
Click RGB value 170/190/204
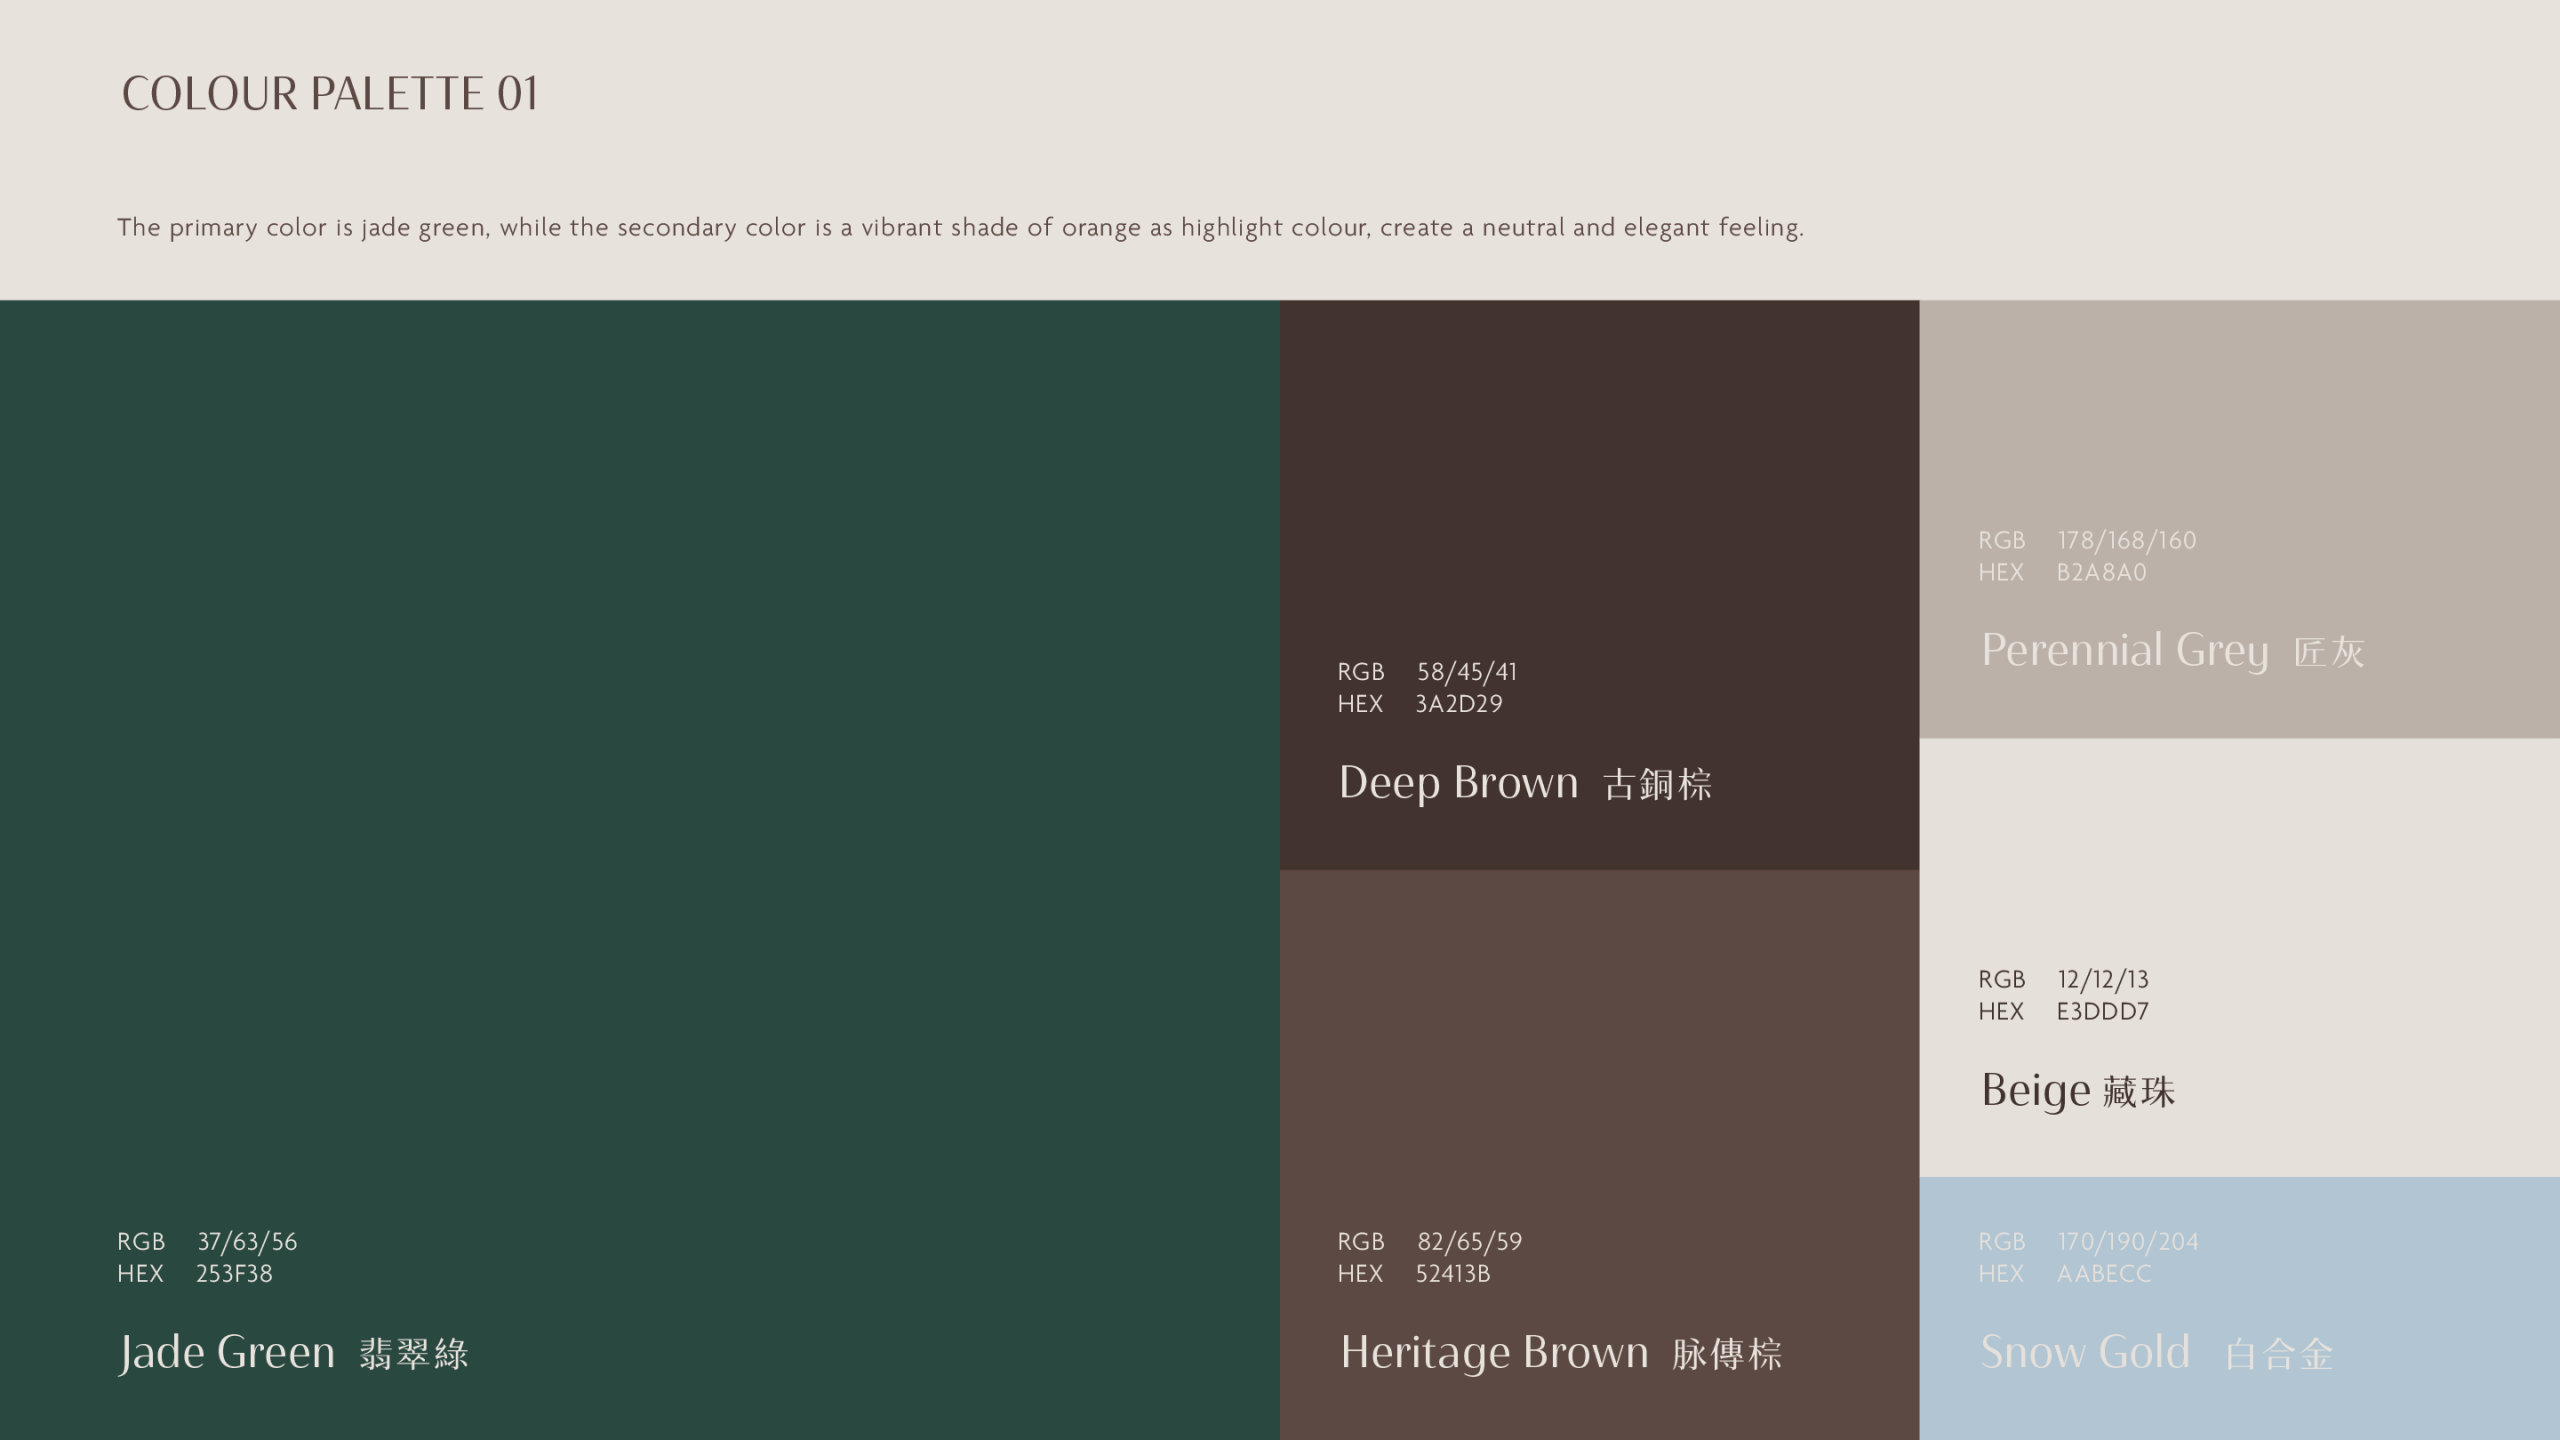tap(2127, 1242)
